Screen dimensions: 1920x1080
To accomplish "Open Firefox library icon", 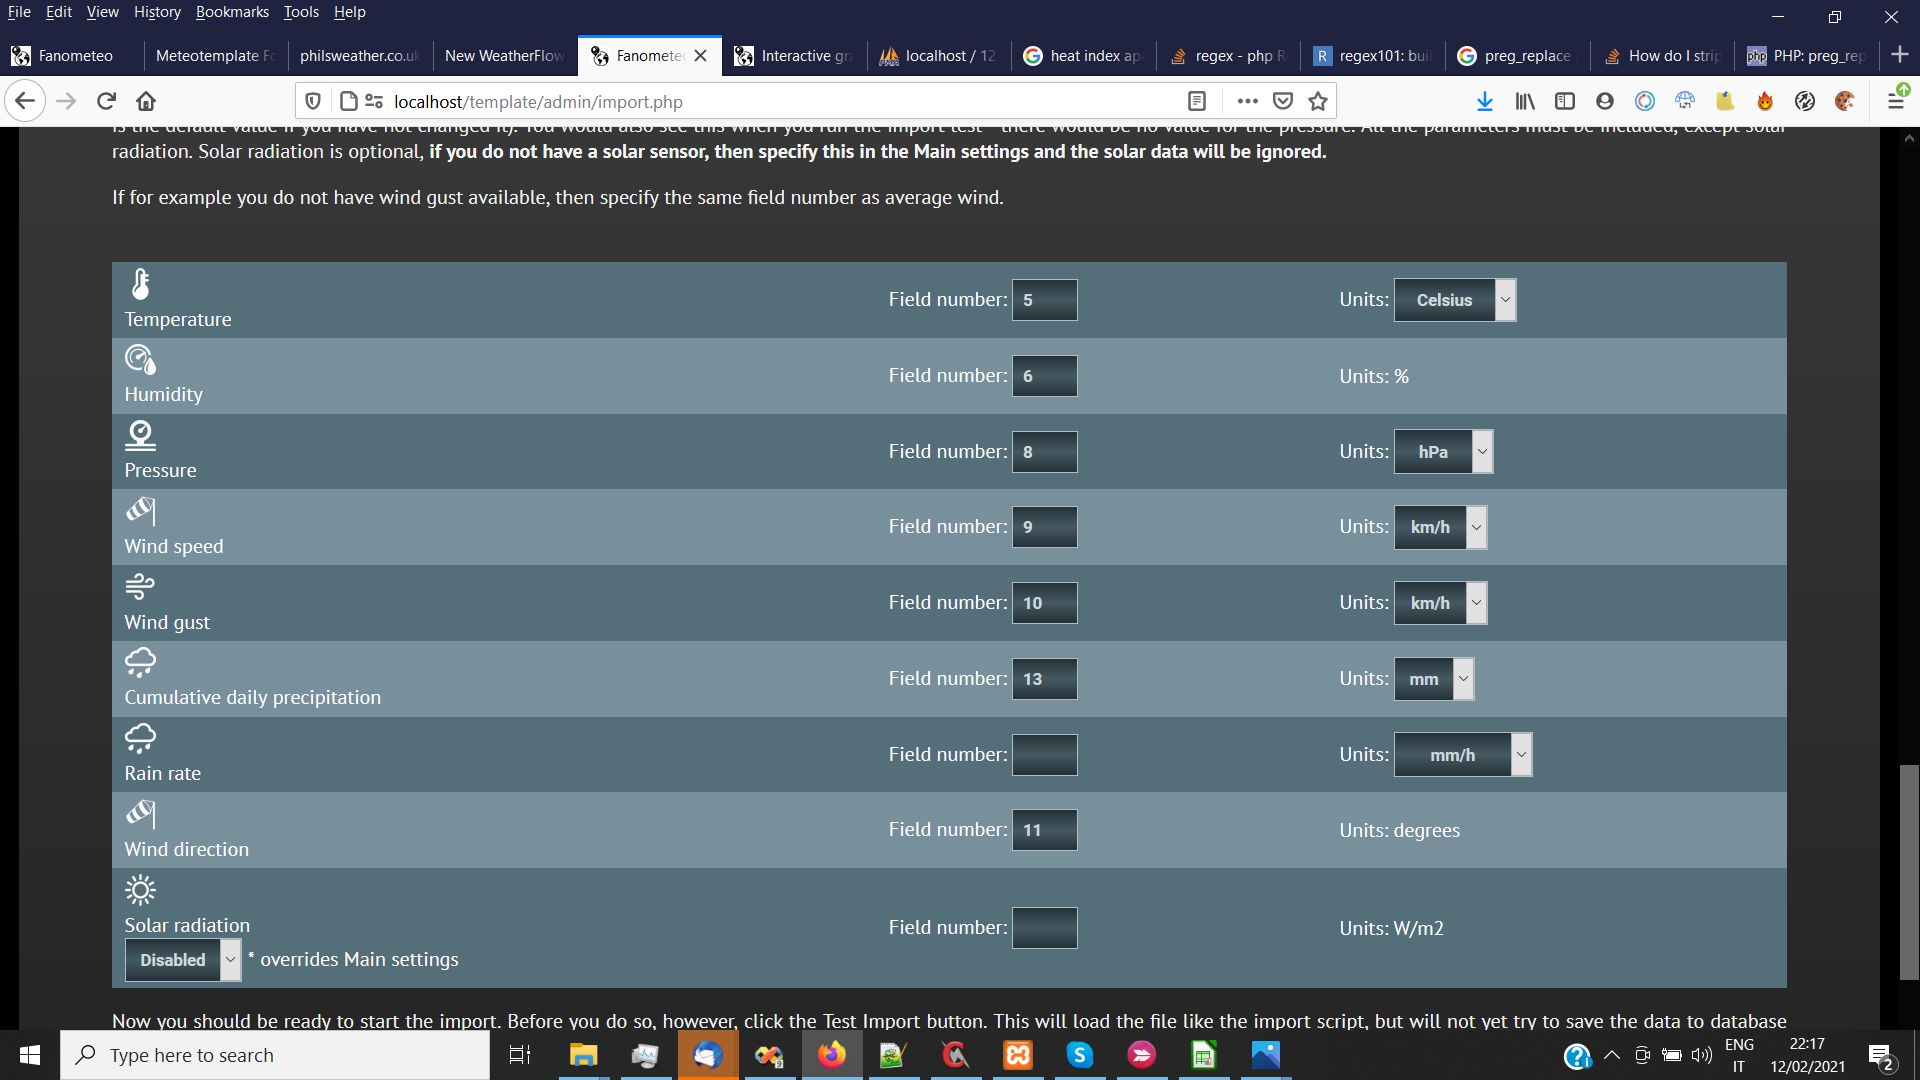I will (1525, 101).
